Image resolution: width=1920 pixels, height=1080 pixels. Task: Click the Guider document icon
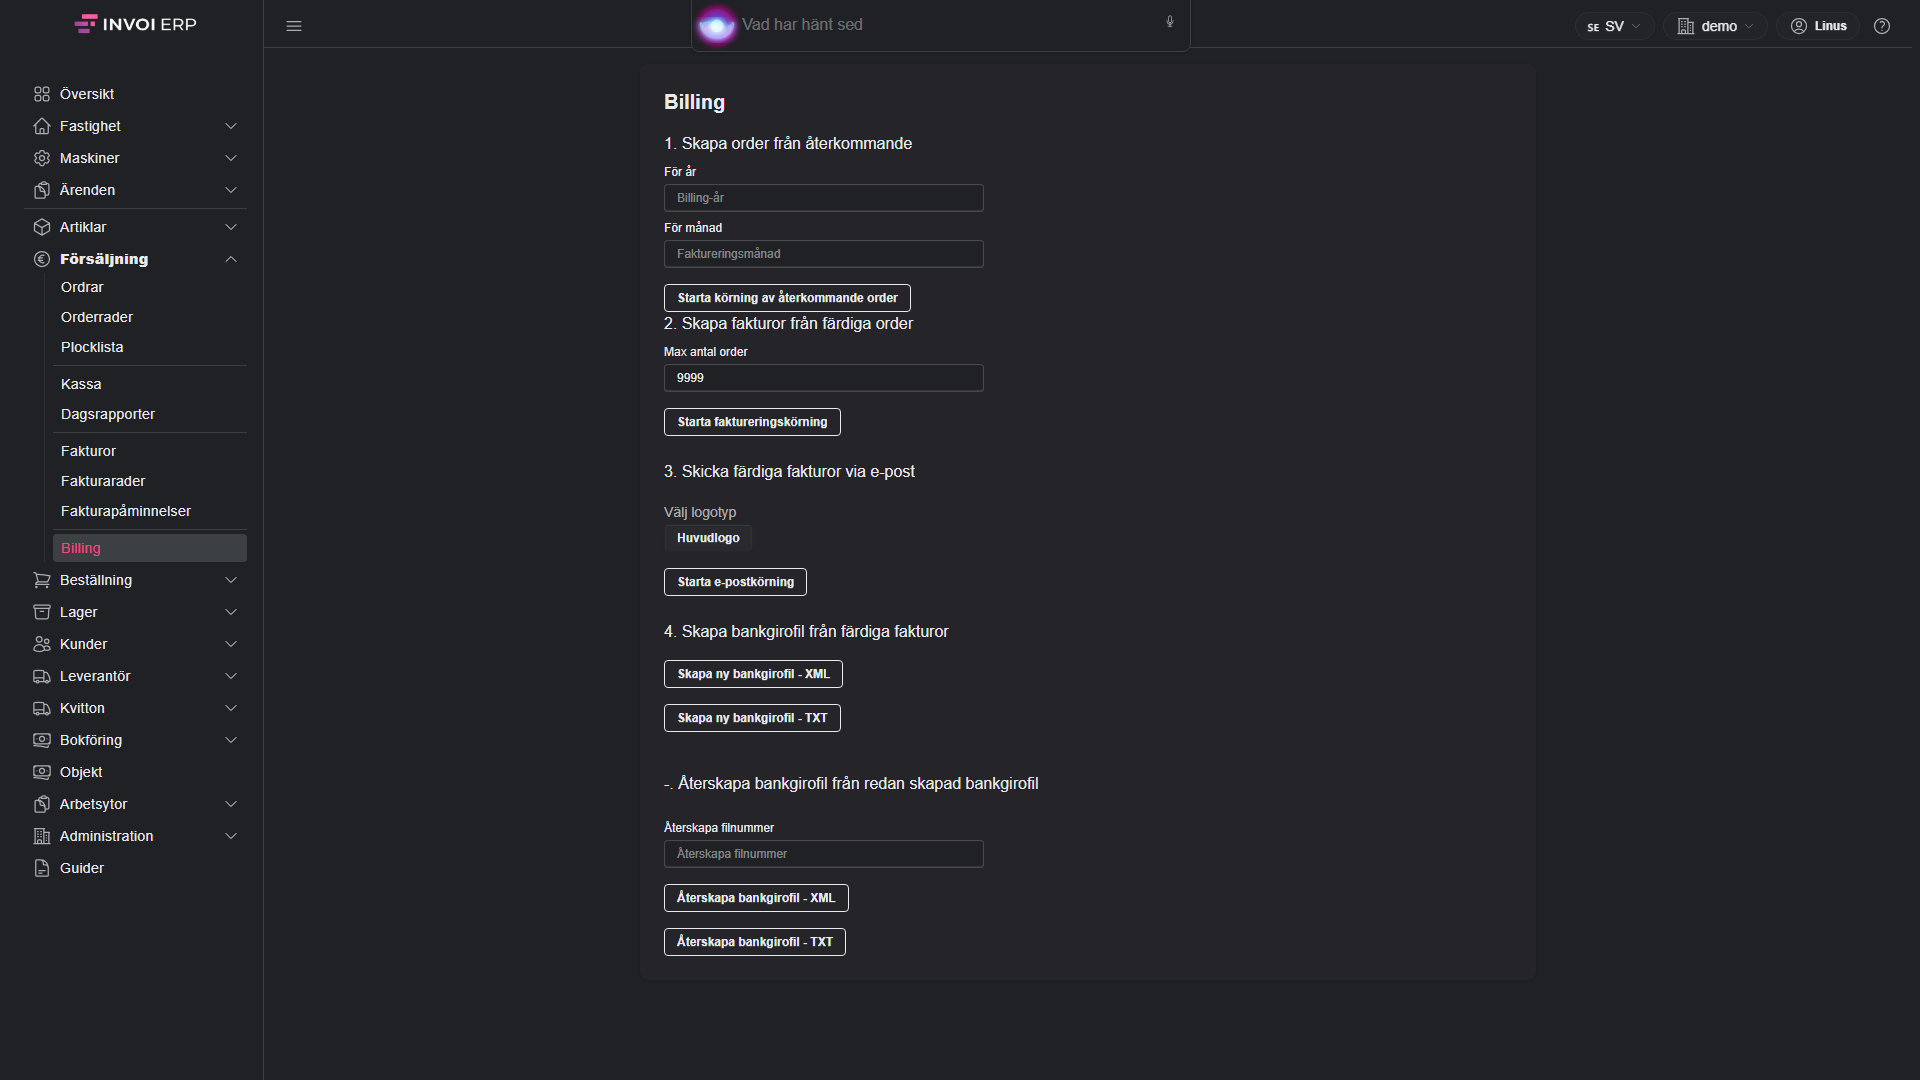pyautogui.click(x=42, y=868)
